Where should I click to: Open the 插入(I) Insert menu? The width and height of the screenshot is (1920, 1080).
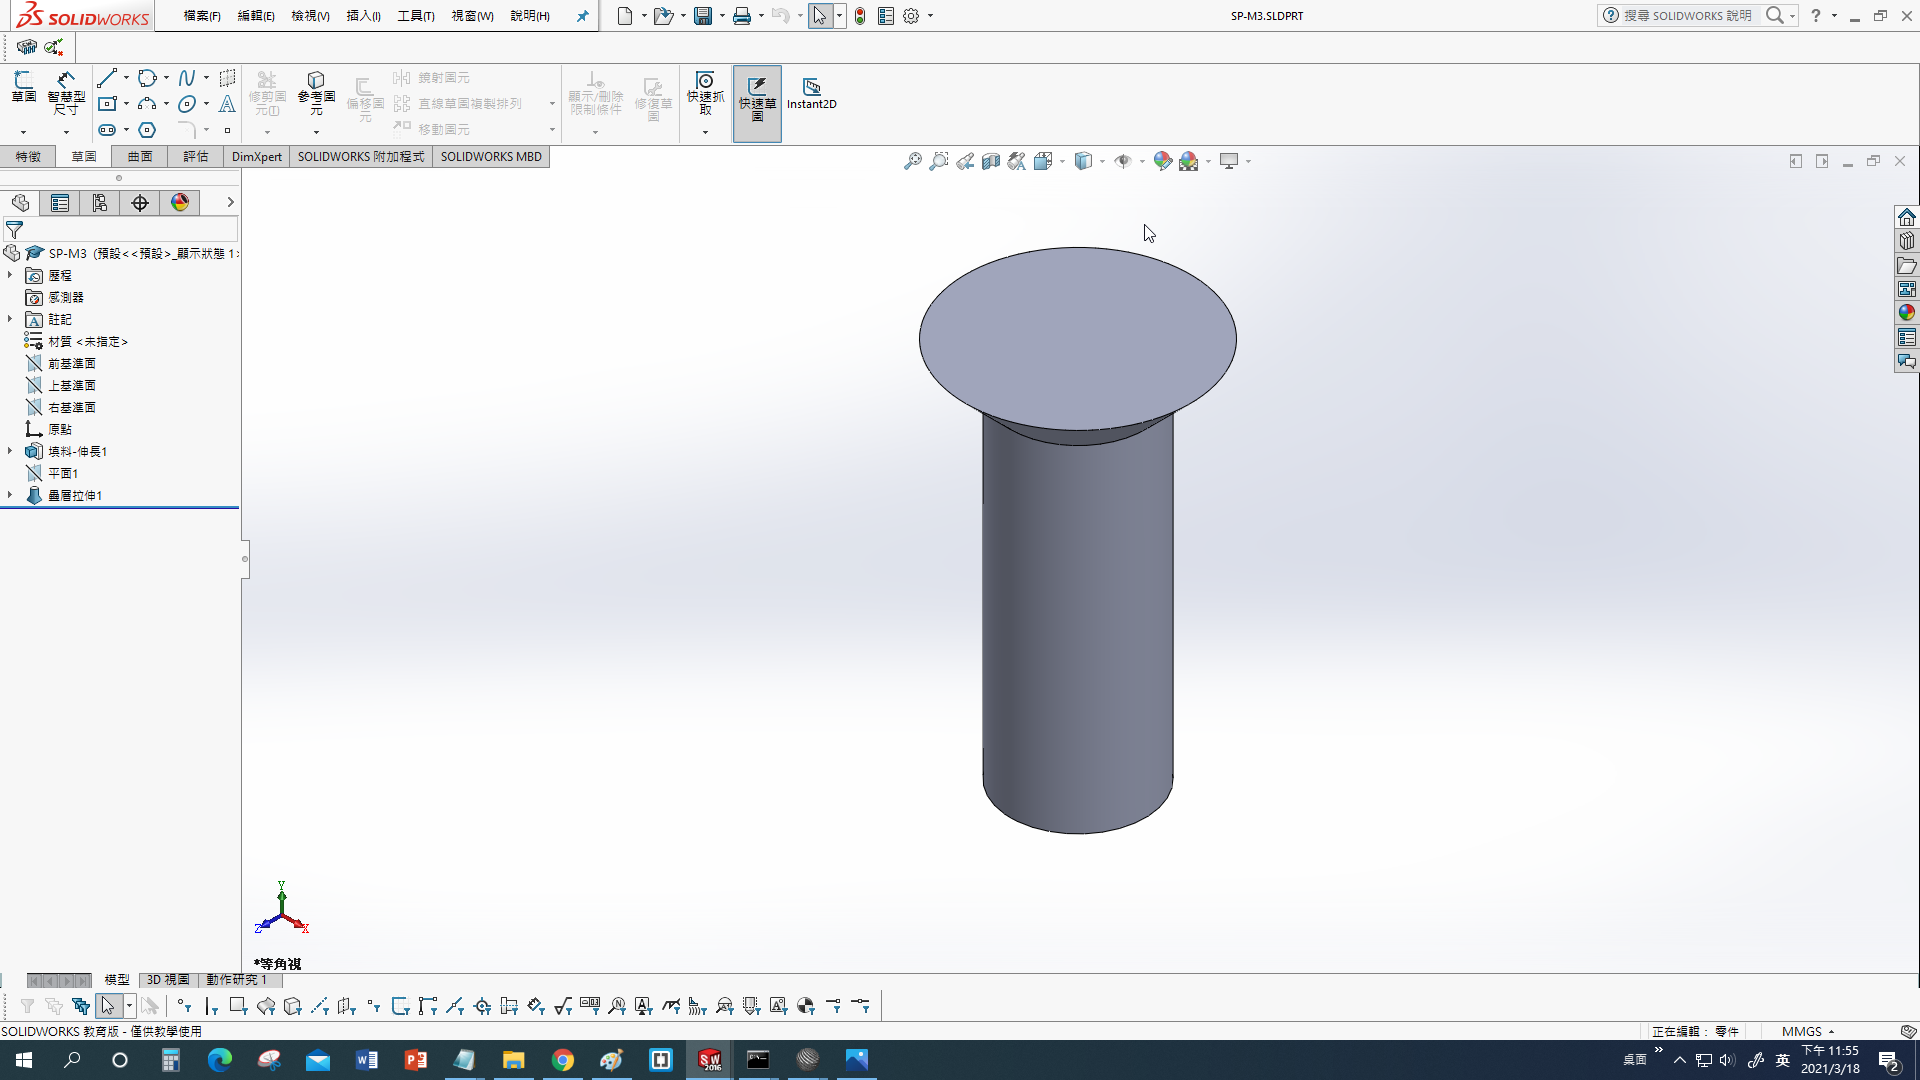(x=363, y=16)
